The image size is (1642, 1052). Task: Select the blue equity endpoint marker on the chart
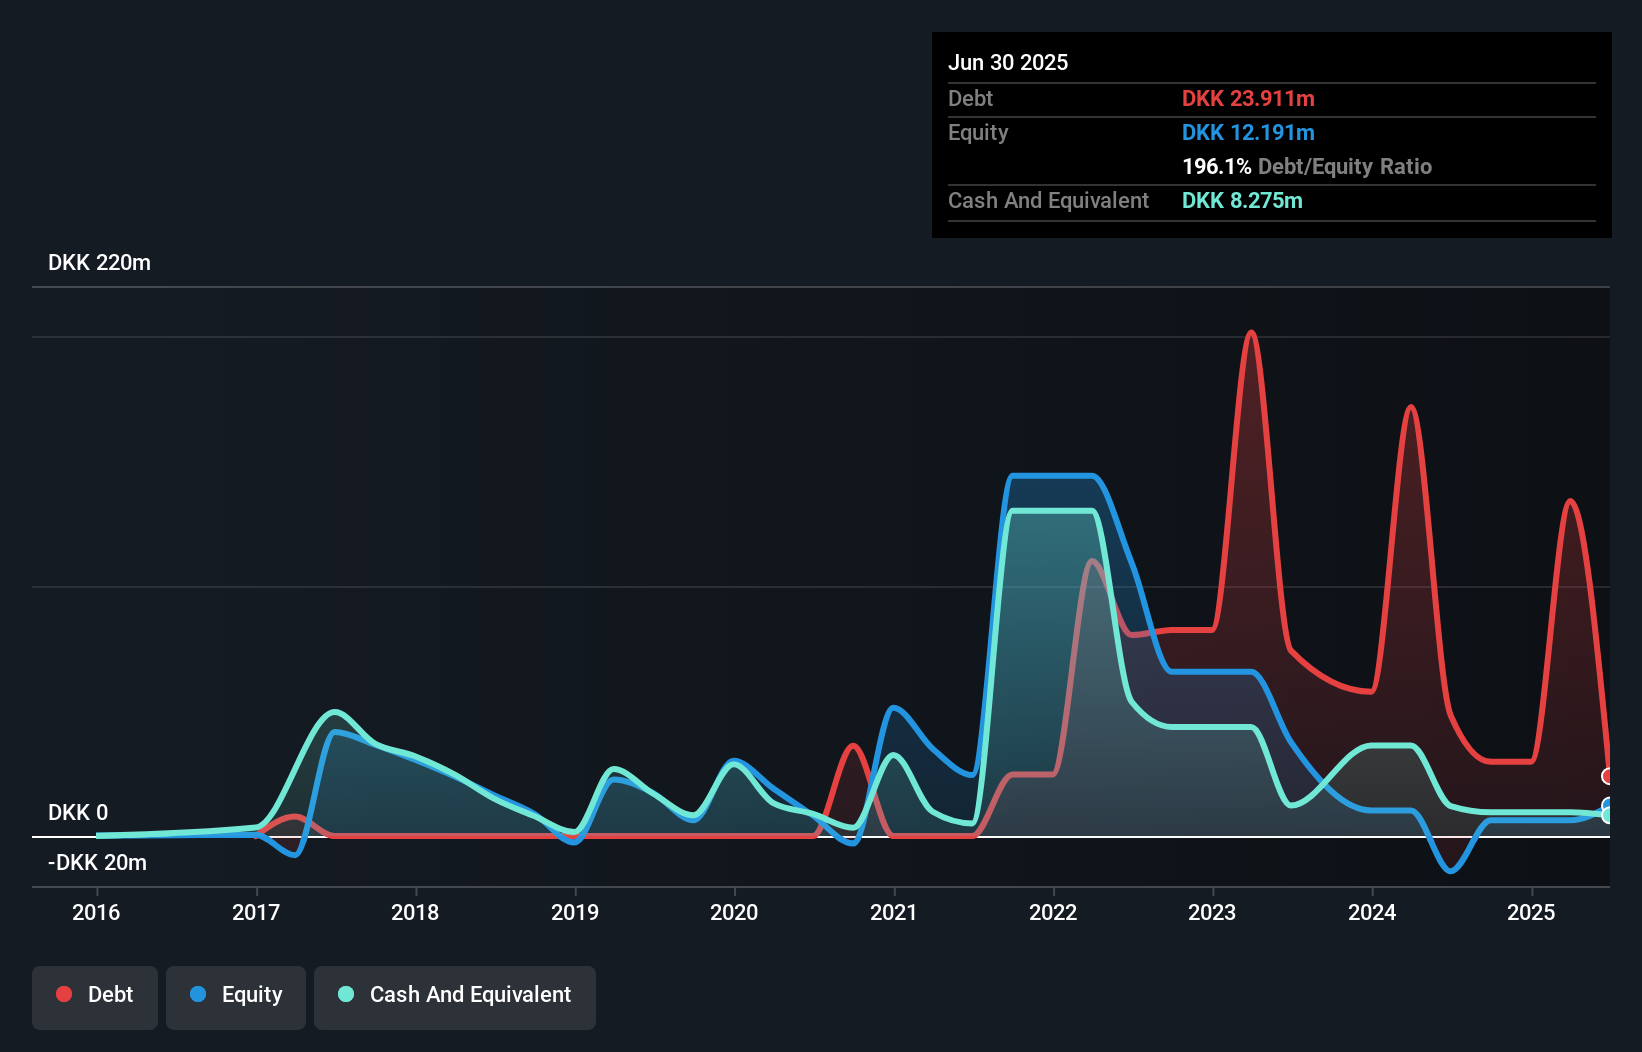tap(1609, 806)
